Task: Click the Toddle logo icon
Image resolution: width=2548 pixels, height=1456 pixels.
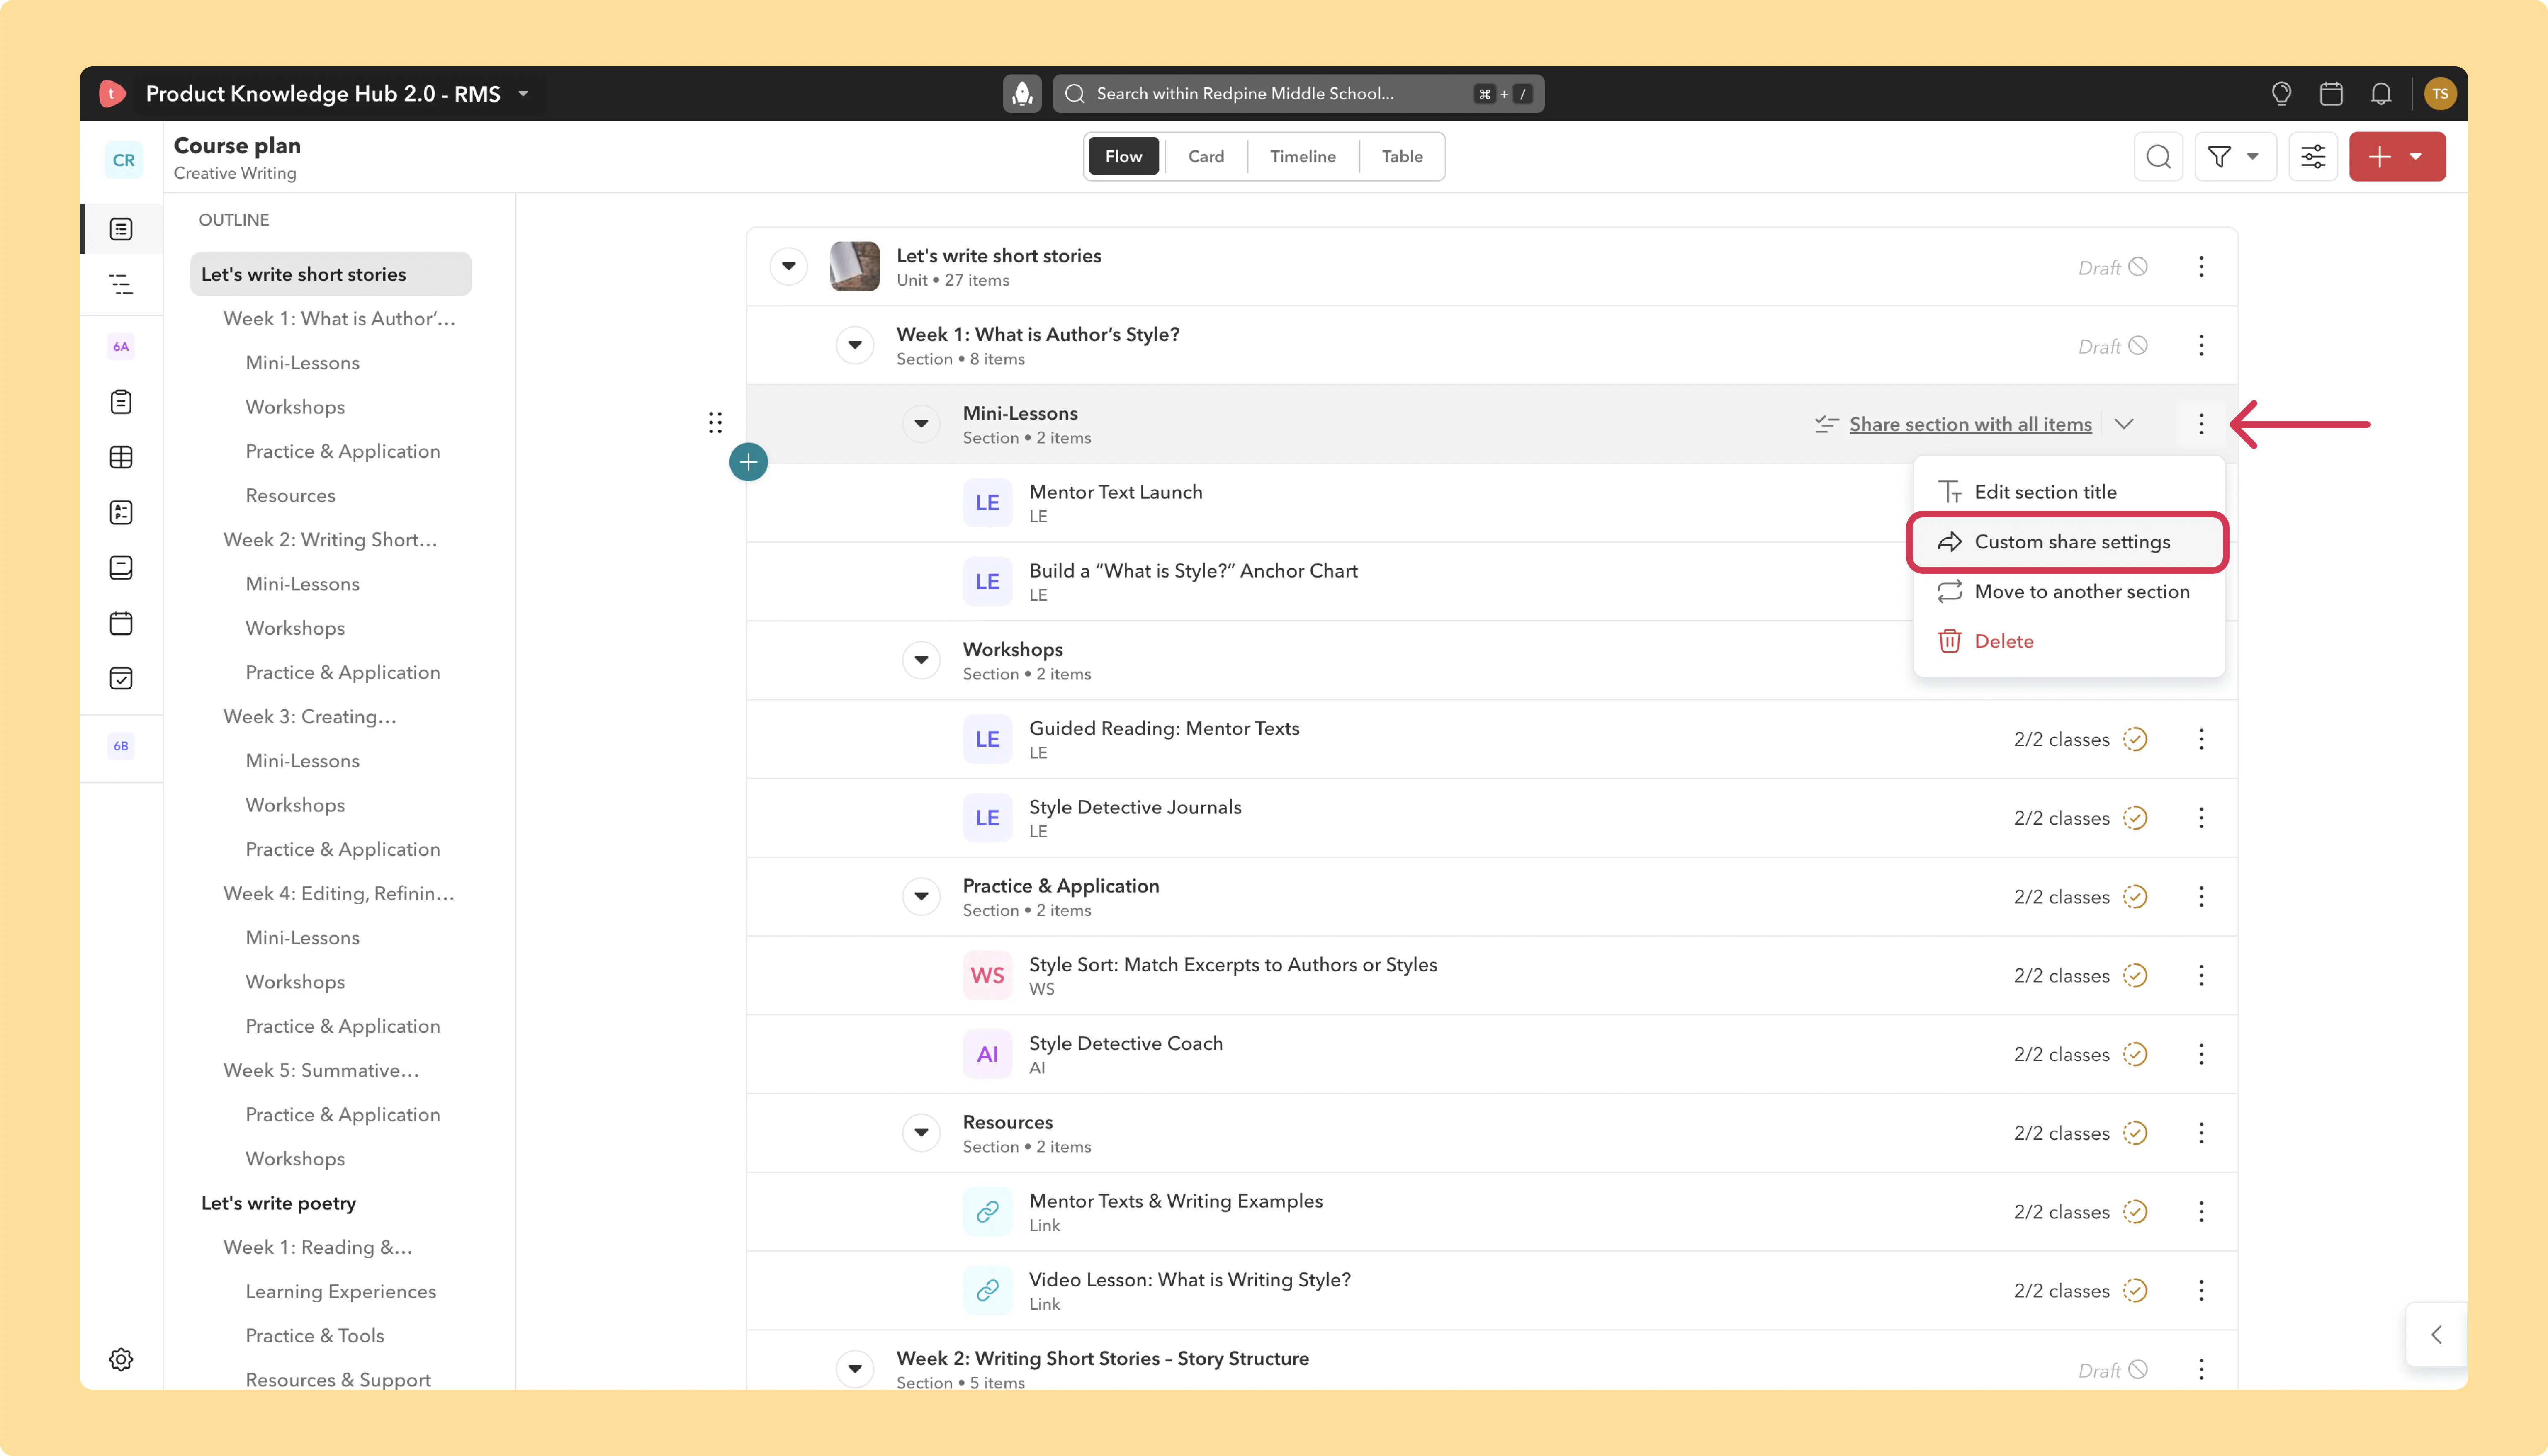Action: (x=112, y=94)
